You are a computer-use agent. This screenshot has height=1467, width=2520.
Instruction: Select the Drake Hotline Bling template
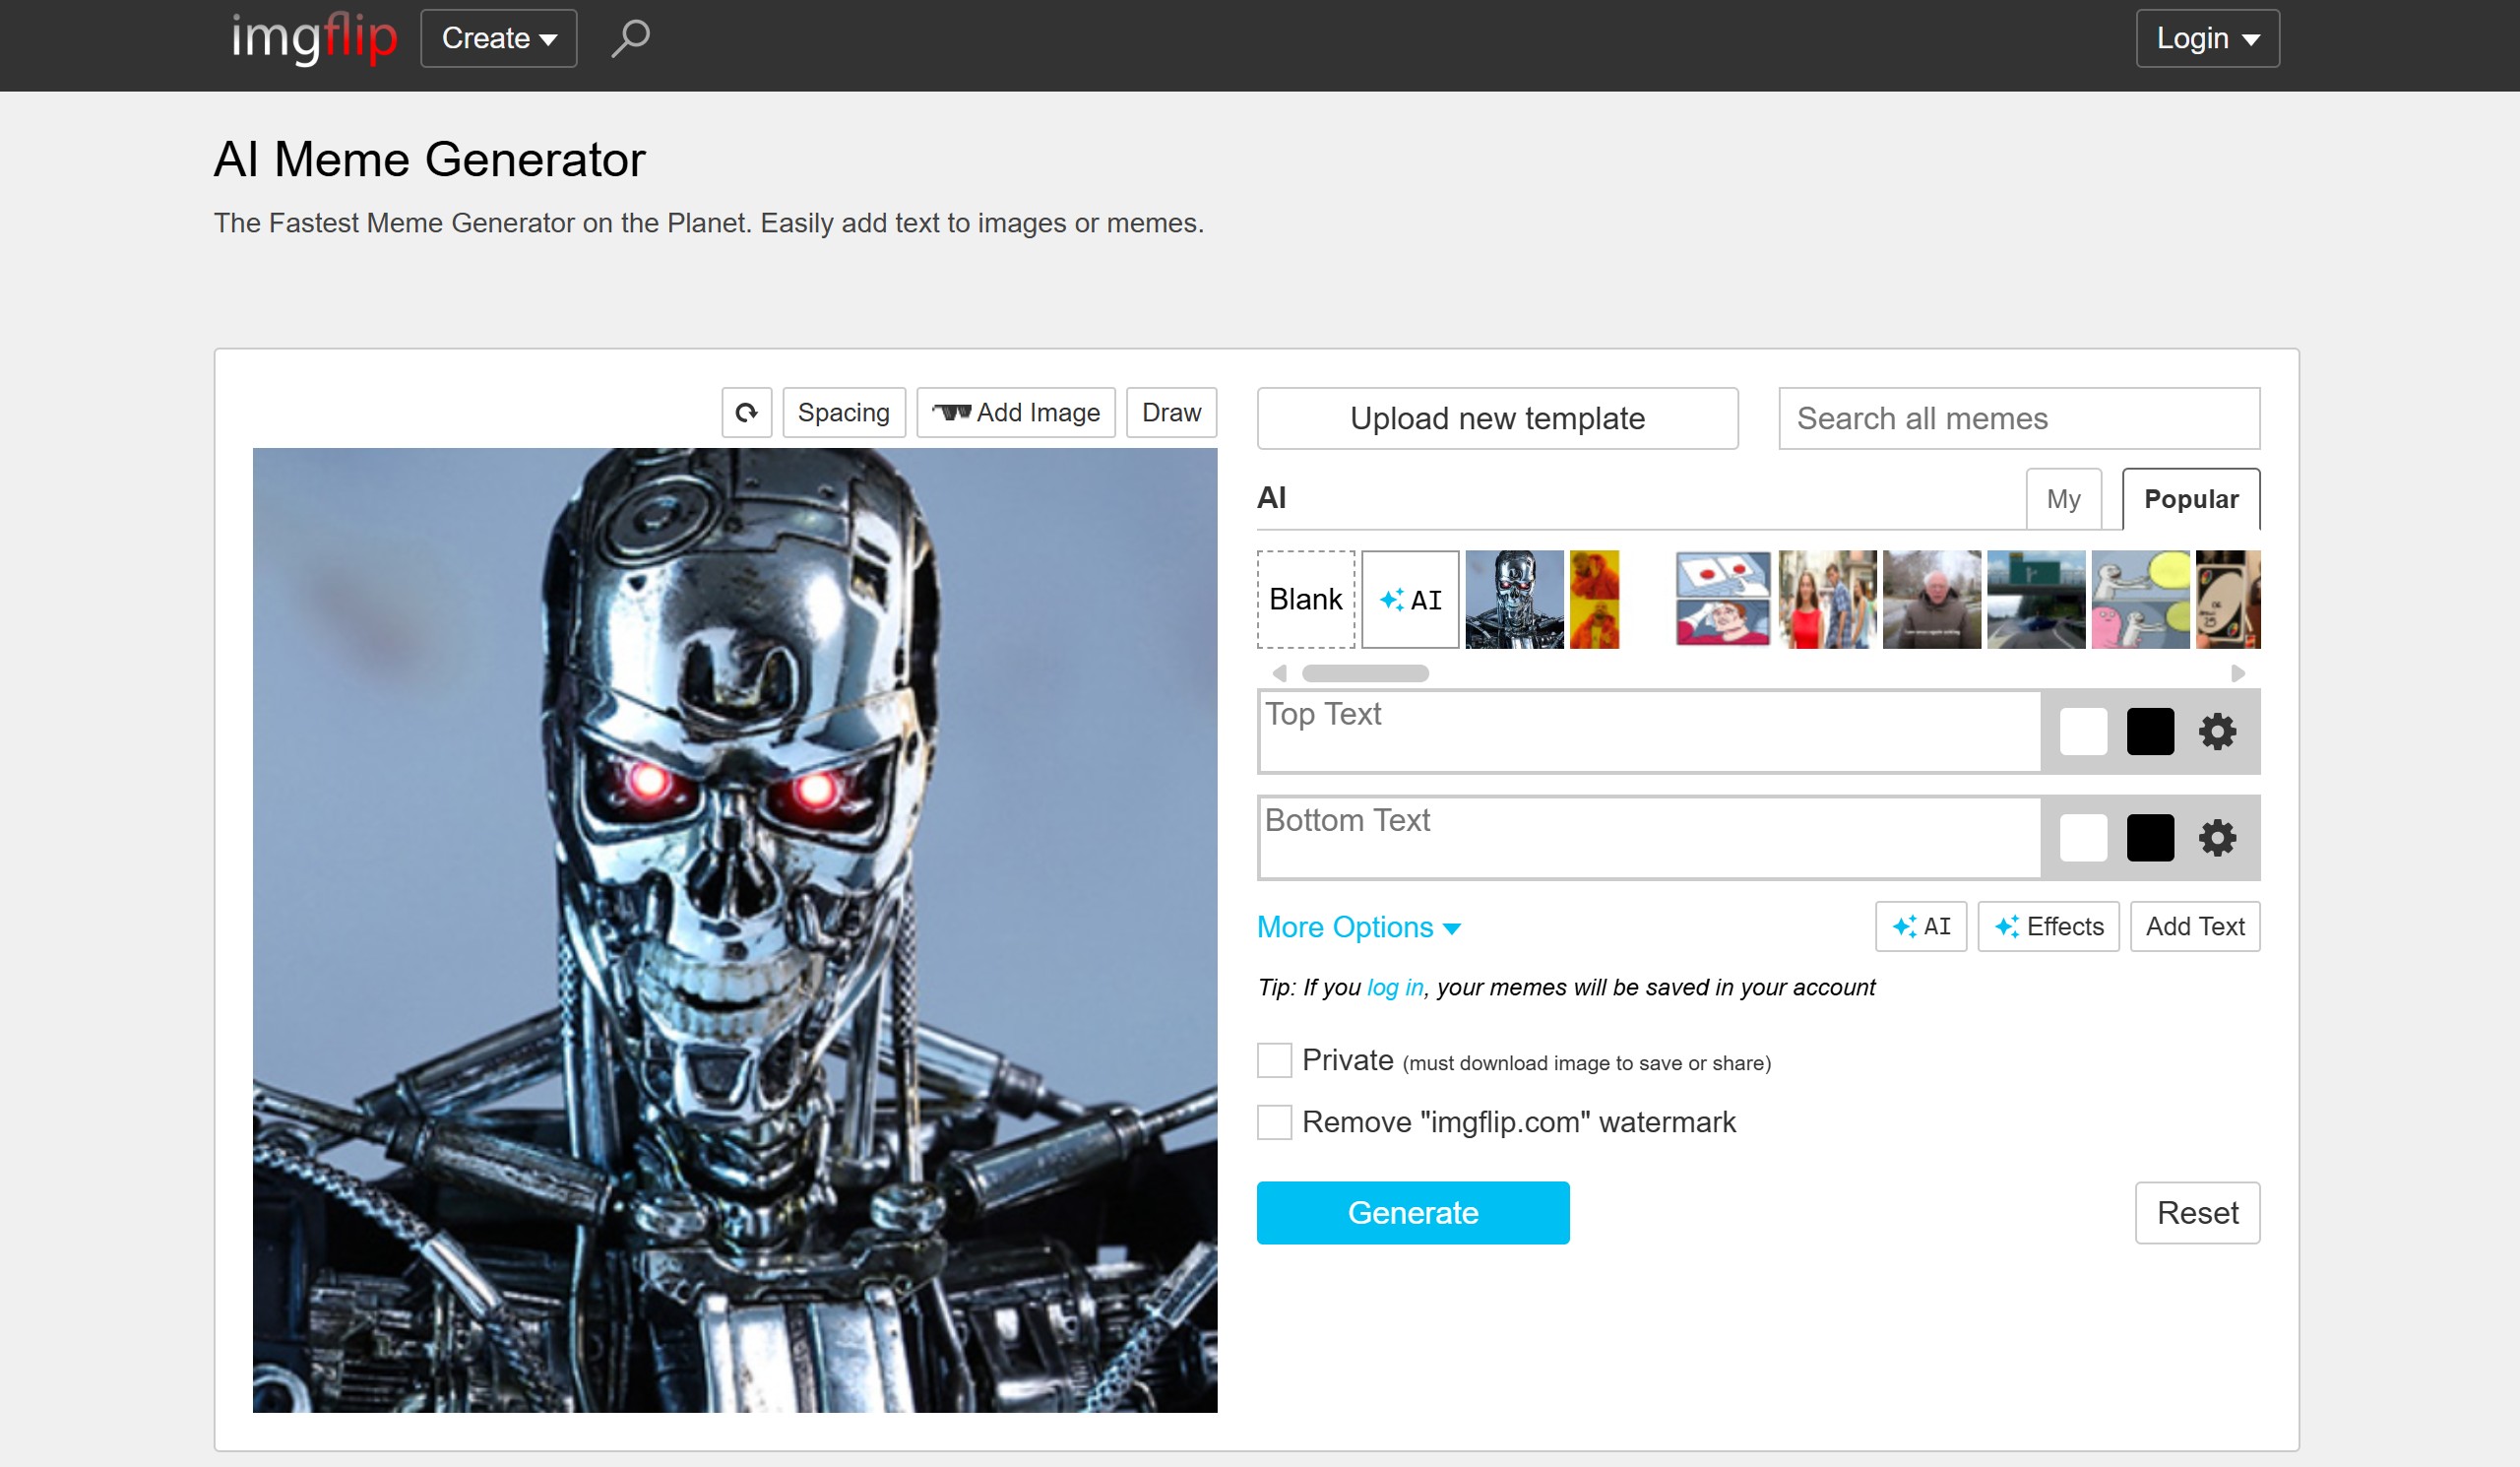(1594, 599)
